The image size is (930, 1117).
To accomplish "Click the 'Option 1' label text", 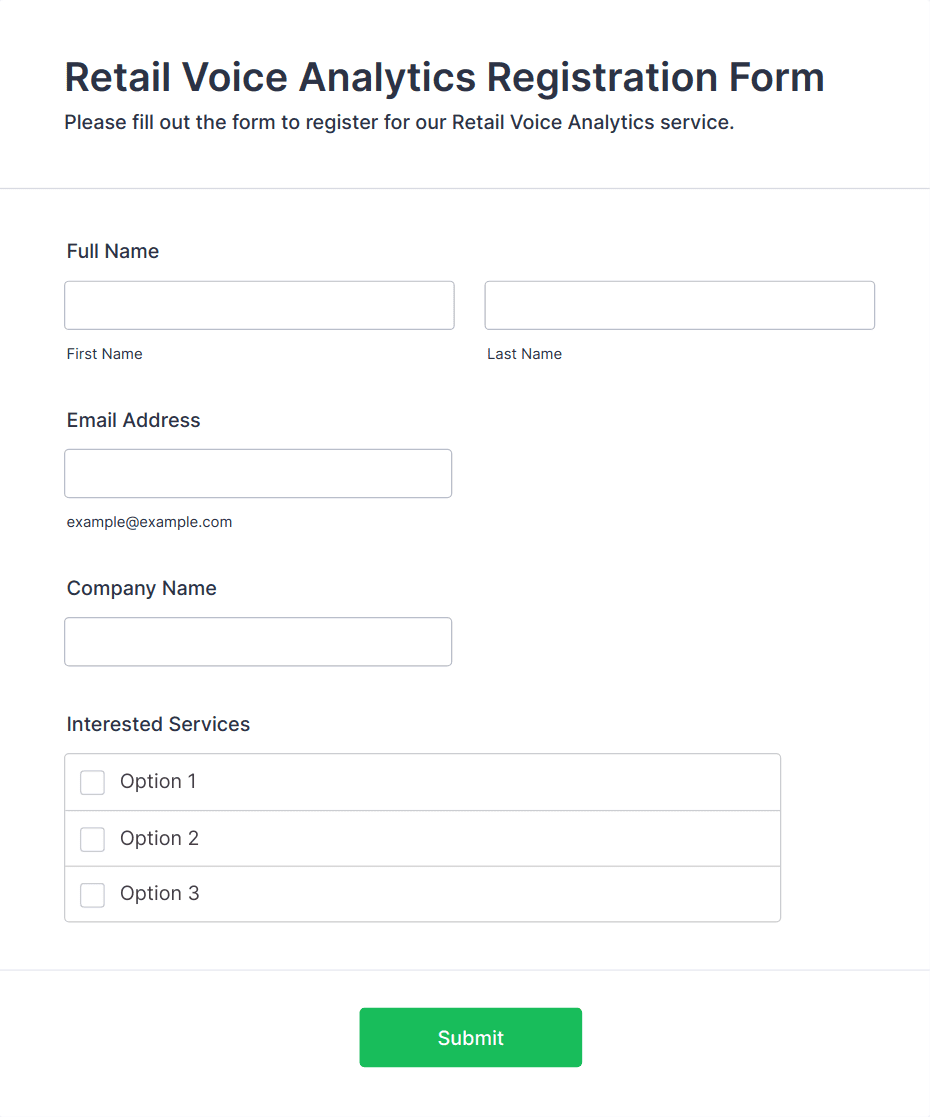I will click(x=158, y=781).
